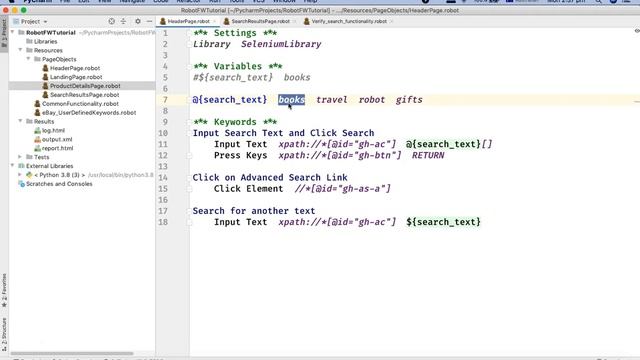The height and width of the screenshot is (360, 640).
Task: Collapse the RobotFWTutorial root folder
Action: coord(12,32)
